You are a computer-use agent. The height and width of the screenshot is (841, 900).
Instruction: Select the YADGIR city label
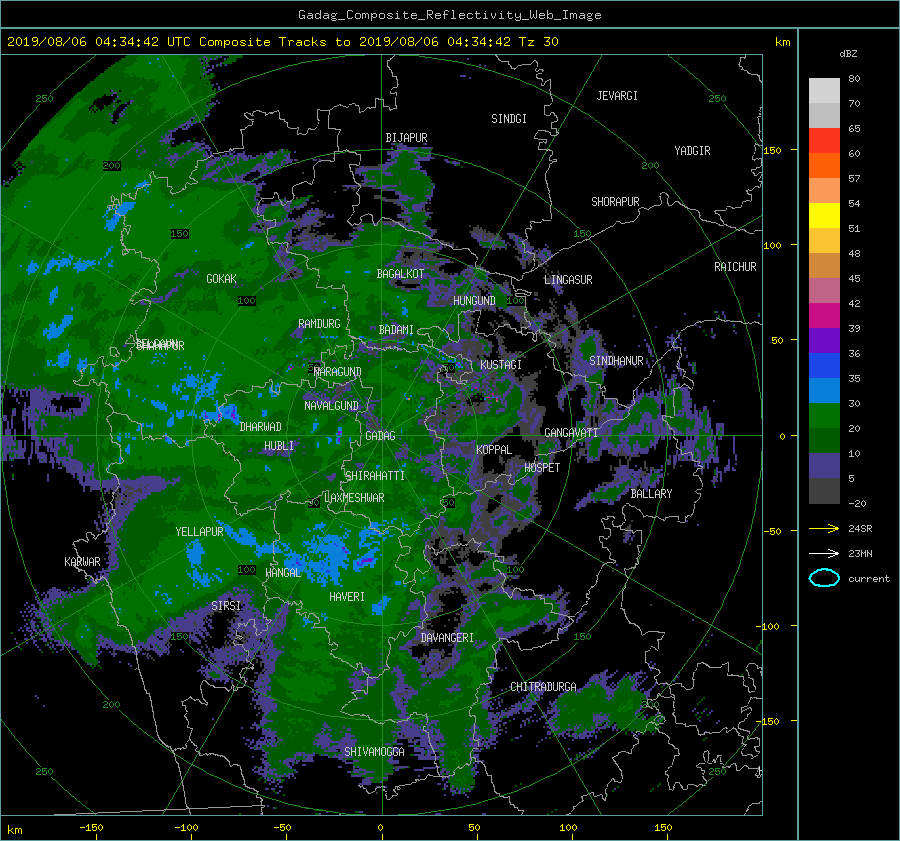pos(692,151)
